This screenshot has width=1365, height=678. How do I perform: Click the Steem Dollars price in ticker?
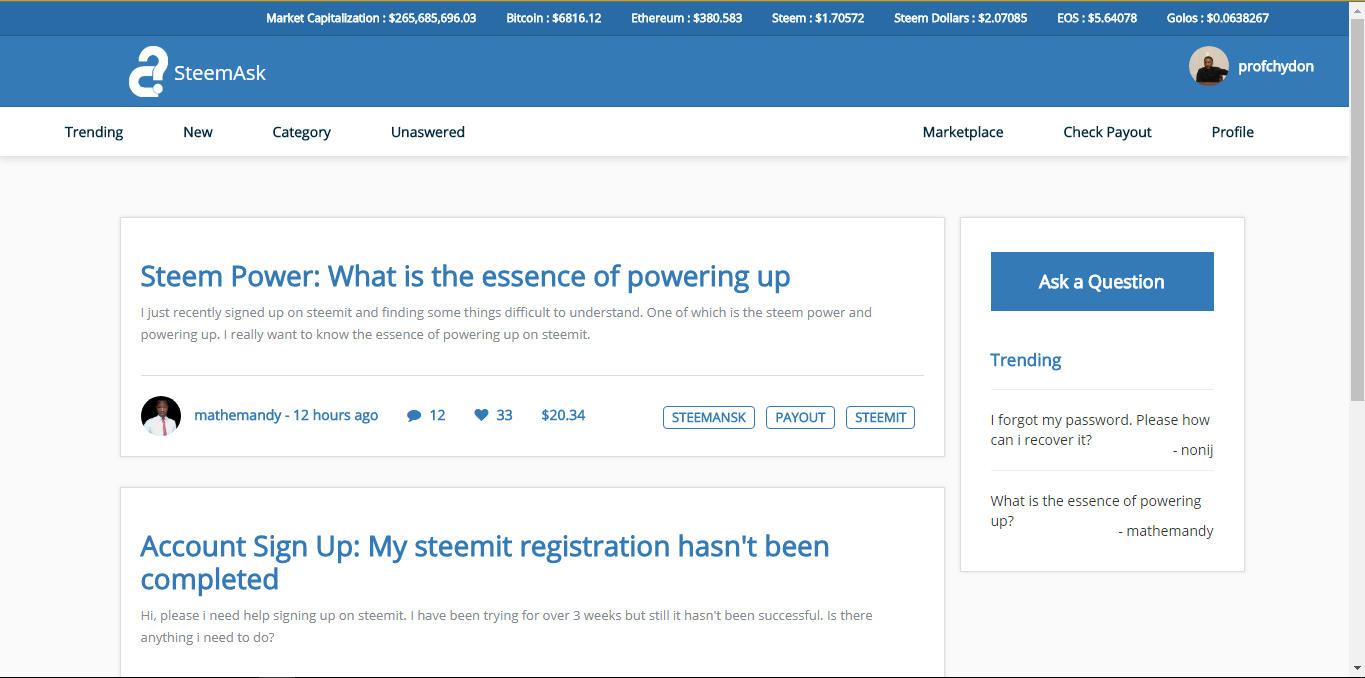point(960,18)
